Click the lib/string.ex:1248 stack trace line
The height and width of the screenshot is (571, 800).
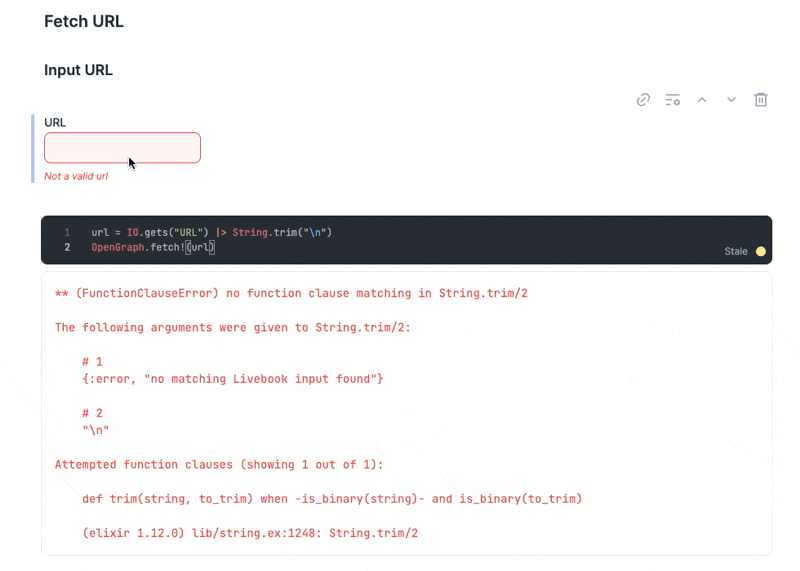pos(250,533)
